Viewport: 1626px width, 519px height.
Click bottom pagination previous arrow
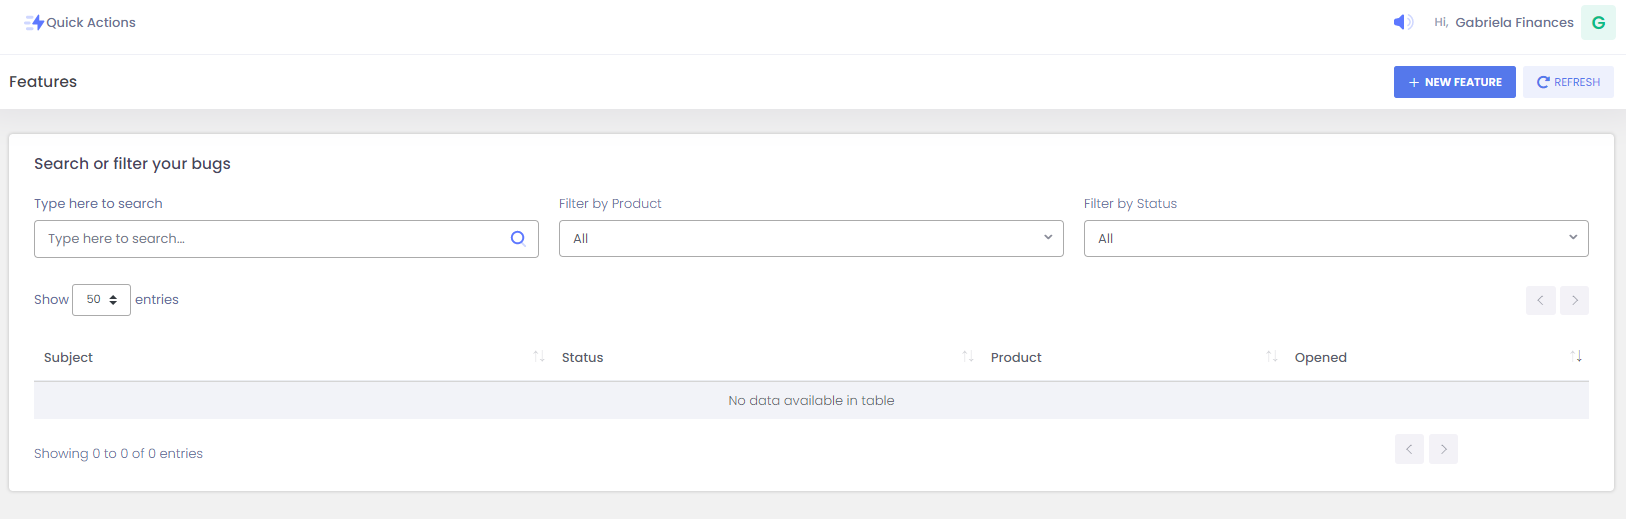click(1409, 449)
